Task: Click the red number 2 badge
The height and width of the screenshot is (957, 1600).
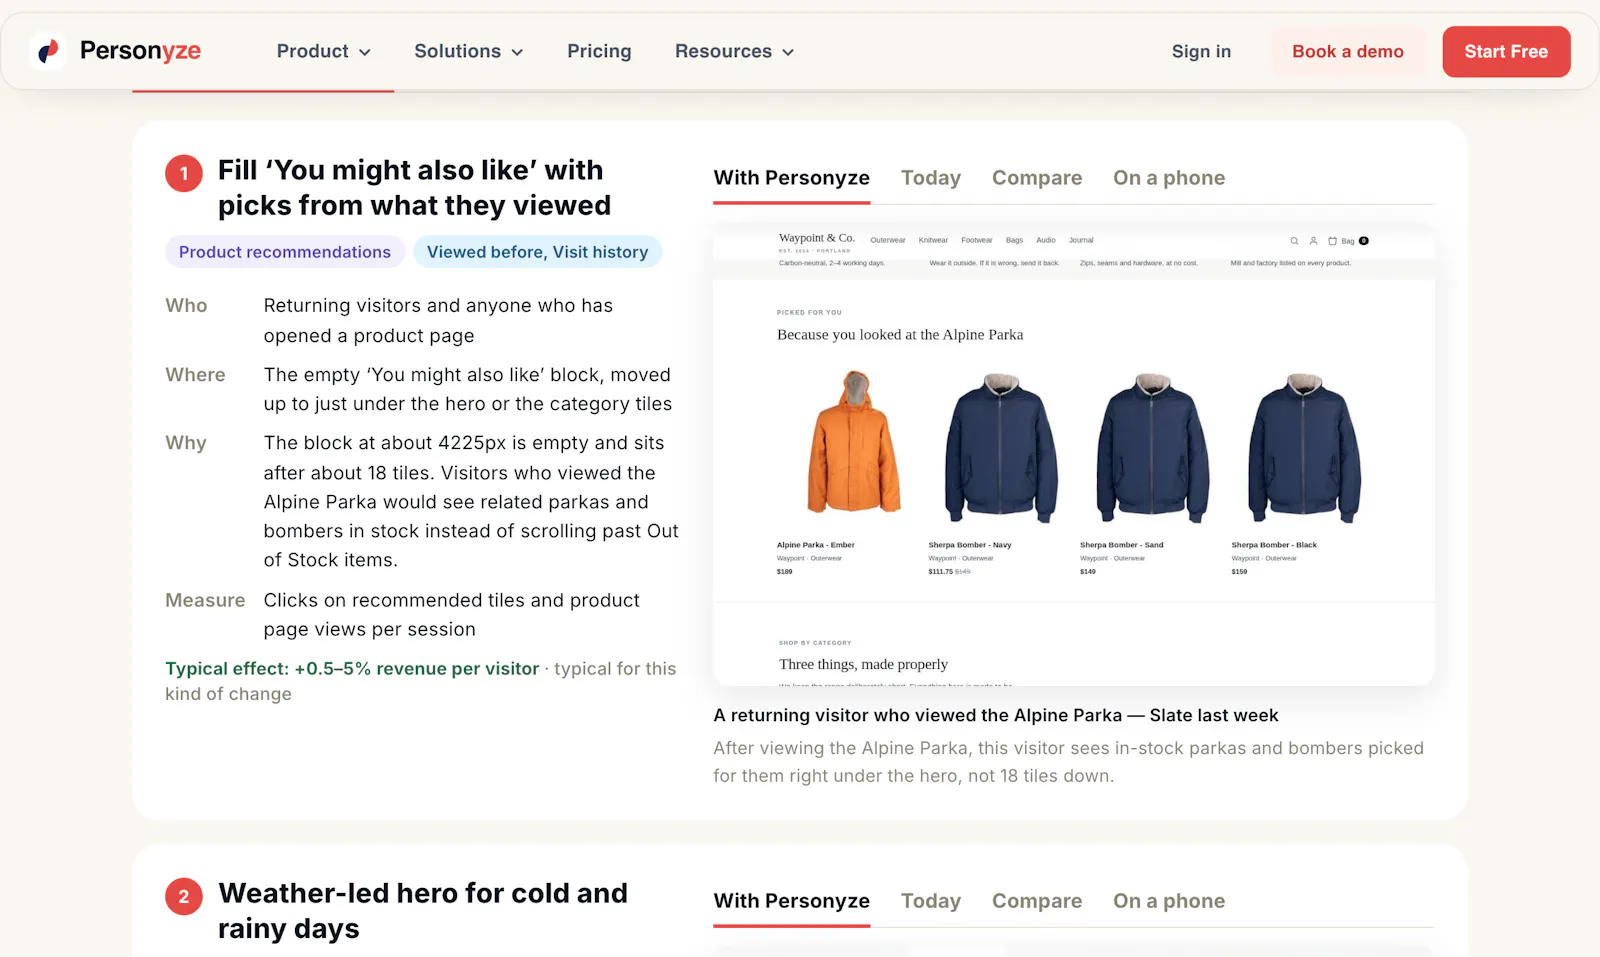Action: pyautogui.click(x=184, y=896)
